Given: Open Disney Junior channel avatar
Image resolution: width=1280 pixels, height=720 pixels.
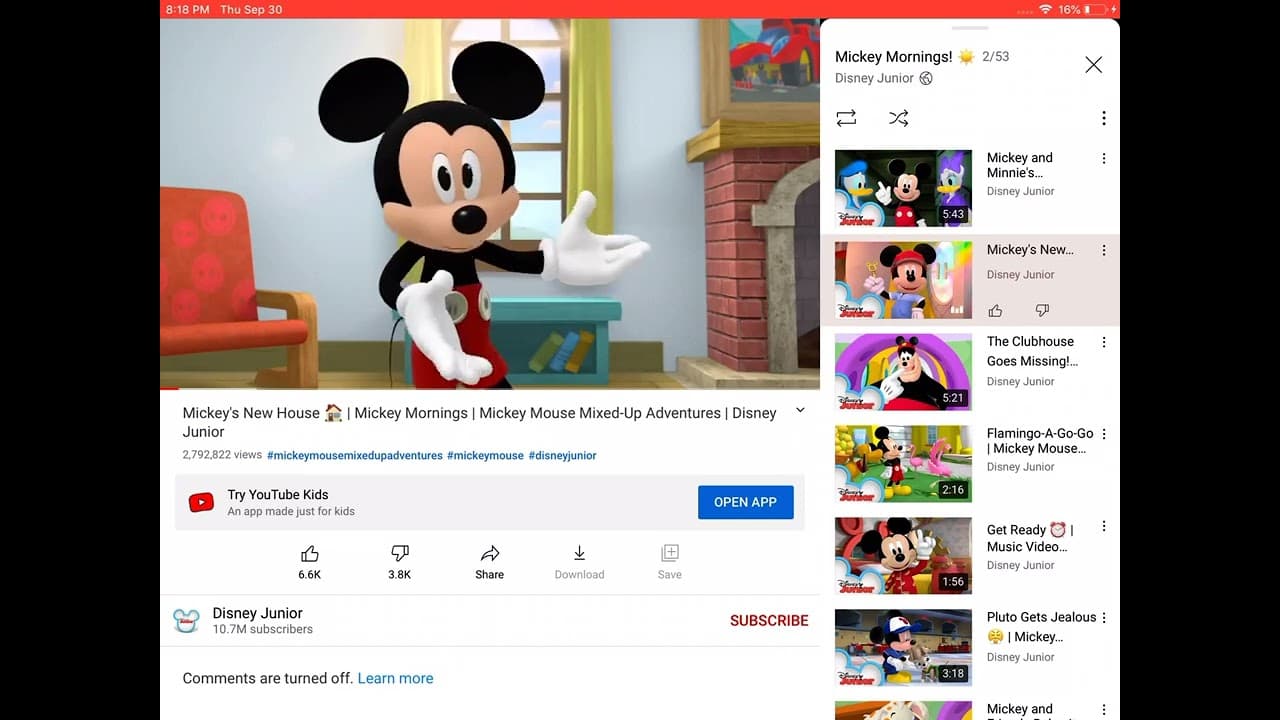Looking at the screenshot, I should (x=186, y=620).
